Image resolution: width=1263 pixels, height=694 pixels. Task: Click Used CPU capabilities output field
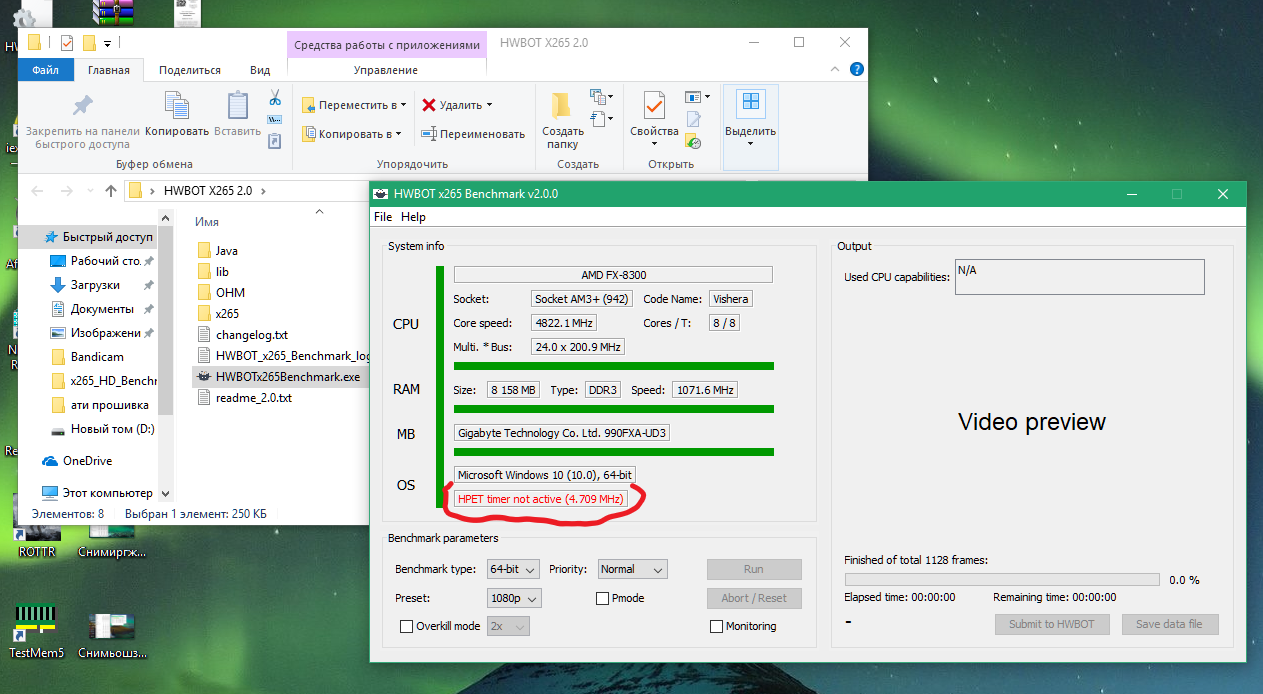coord(1080,277)
